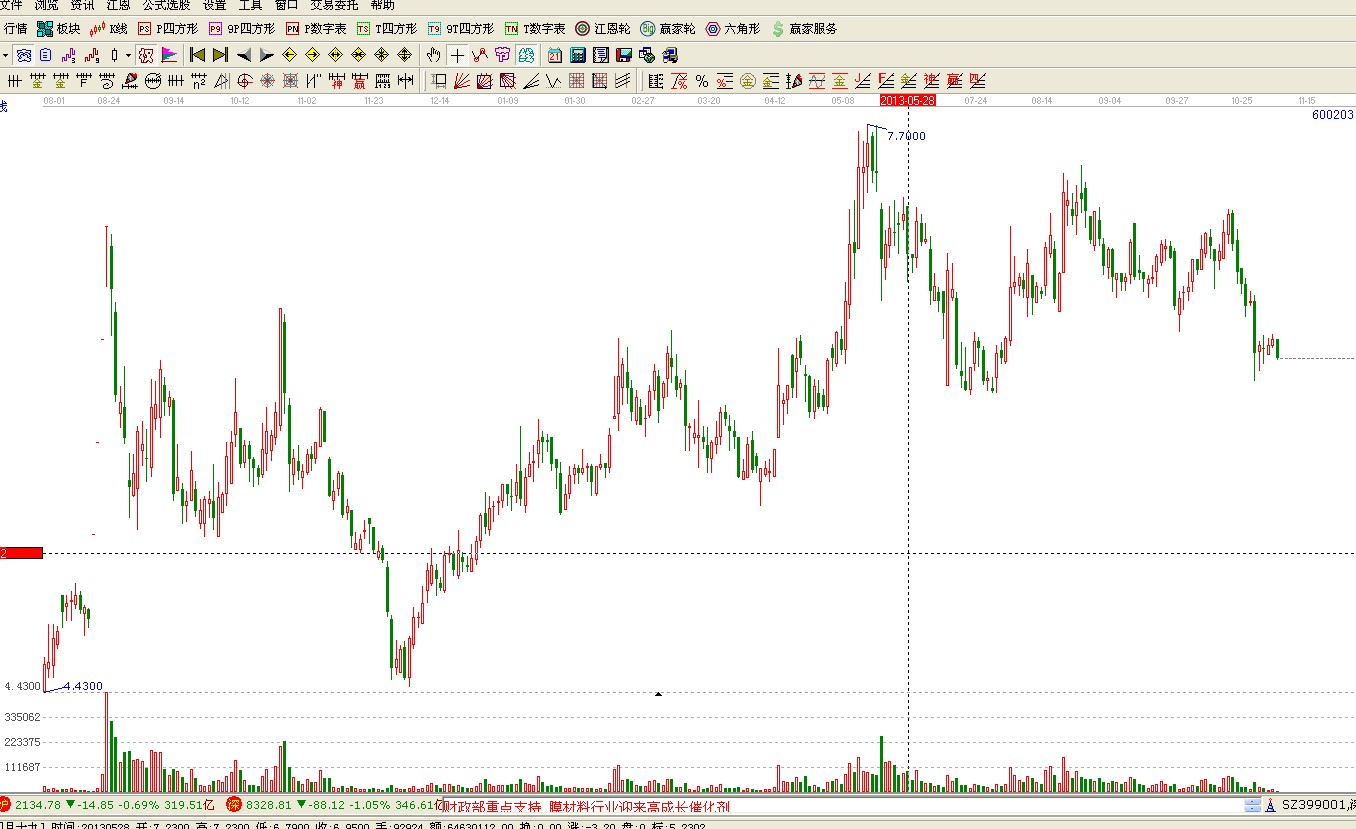
Task: Open the 交易委托 menu
Action: [x=334, y=5]
